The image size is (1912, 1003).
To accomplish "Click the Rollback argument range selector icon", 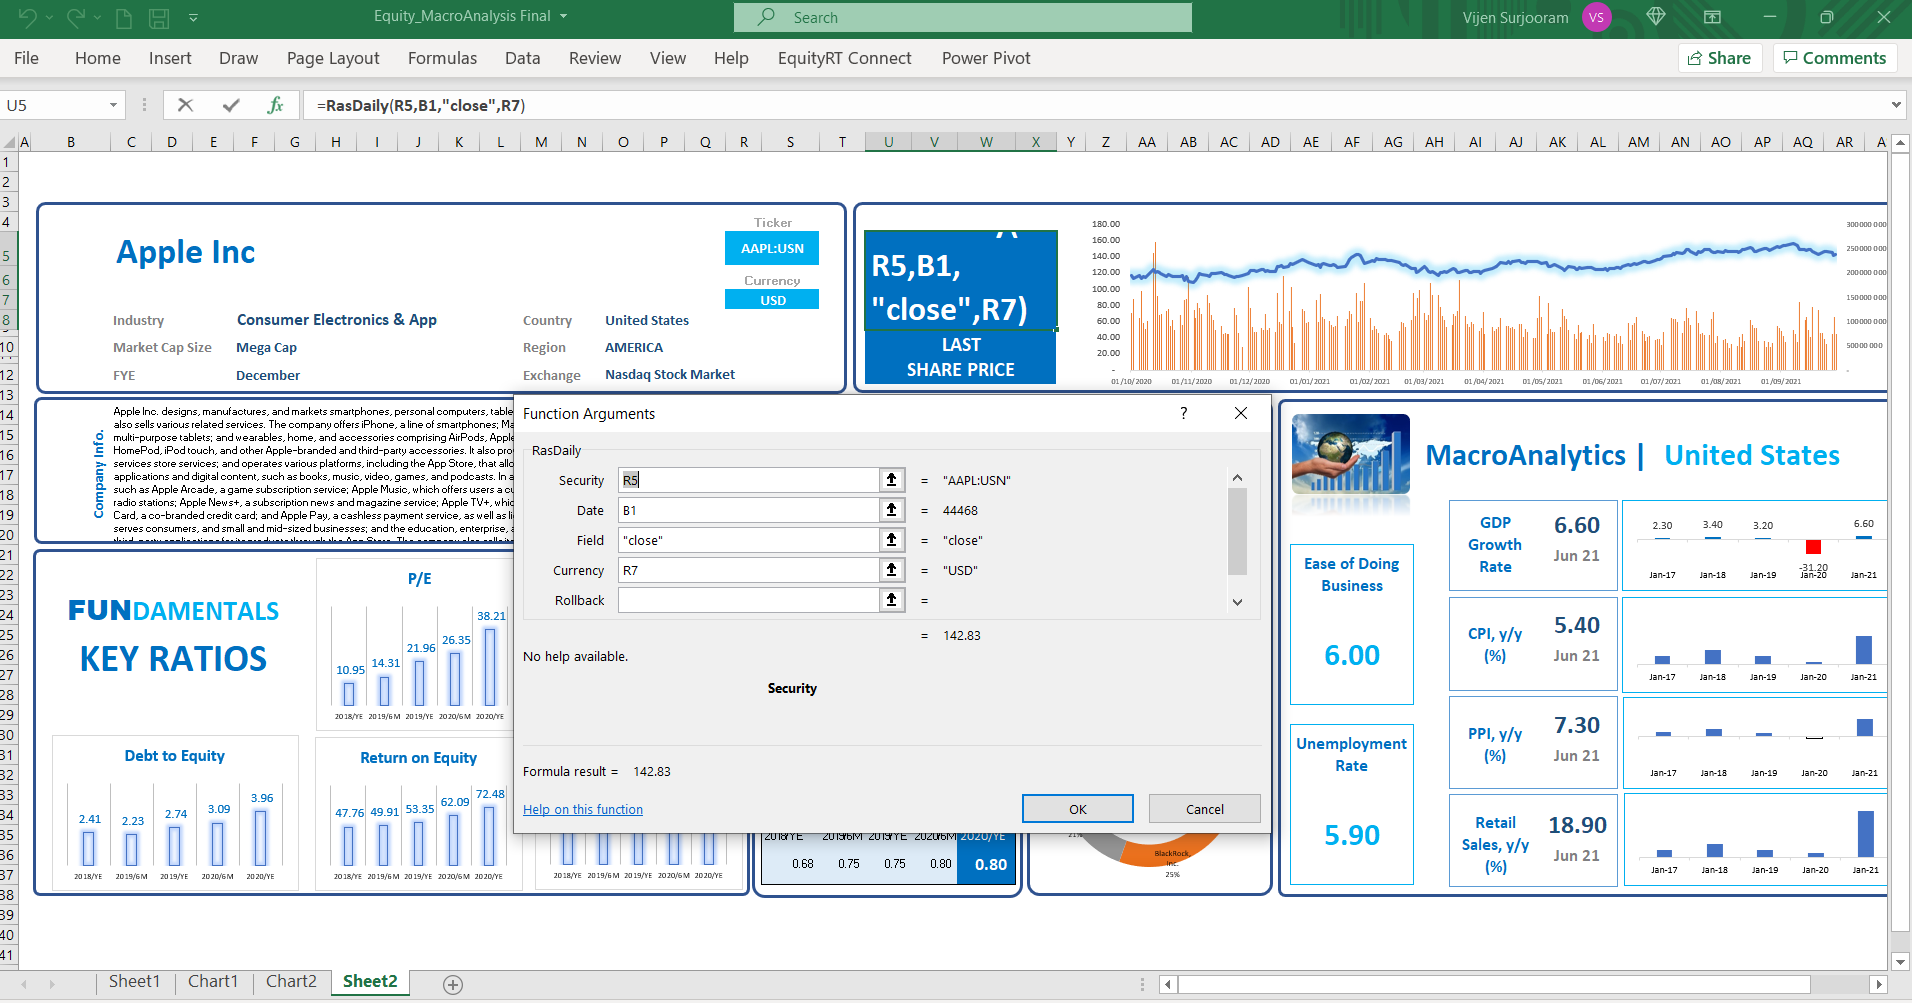I will tap(892, 600).
